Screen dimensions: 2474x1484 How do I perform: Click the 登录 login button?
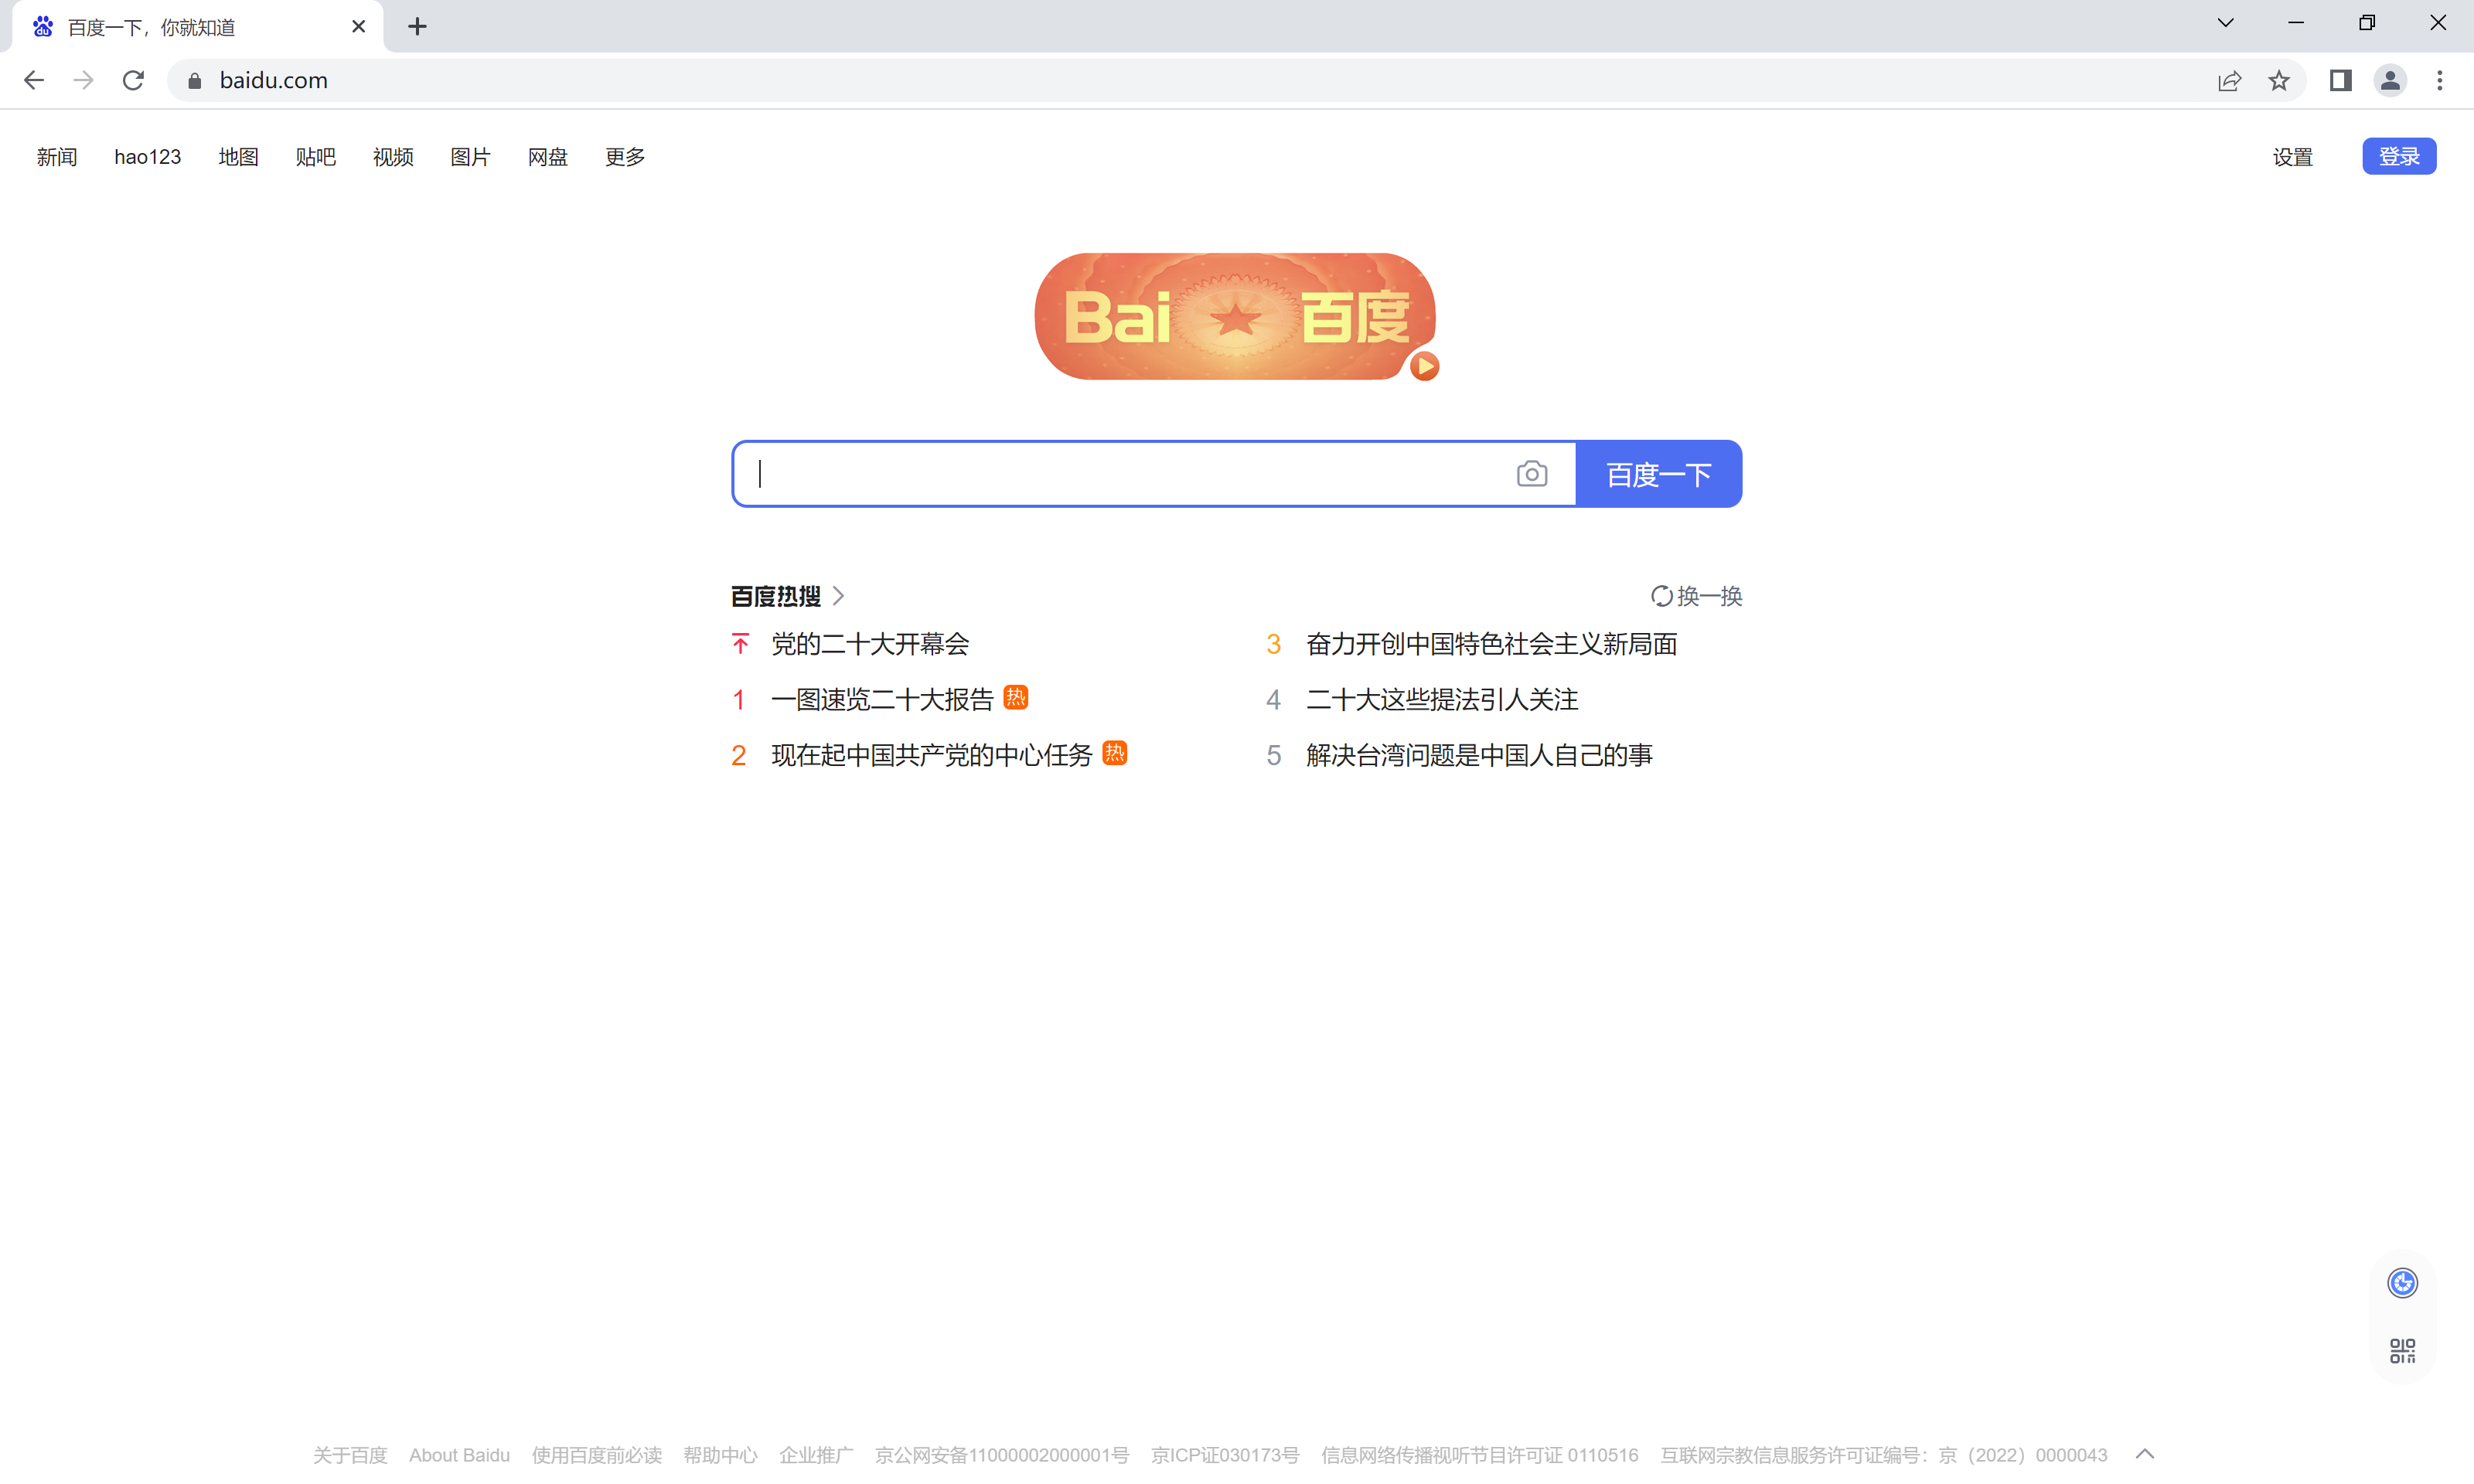(2400, 157)
